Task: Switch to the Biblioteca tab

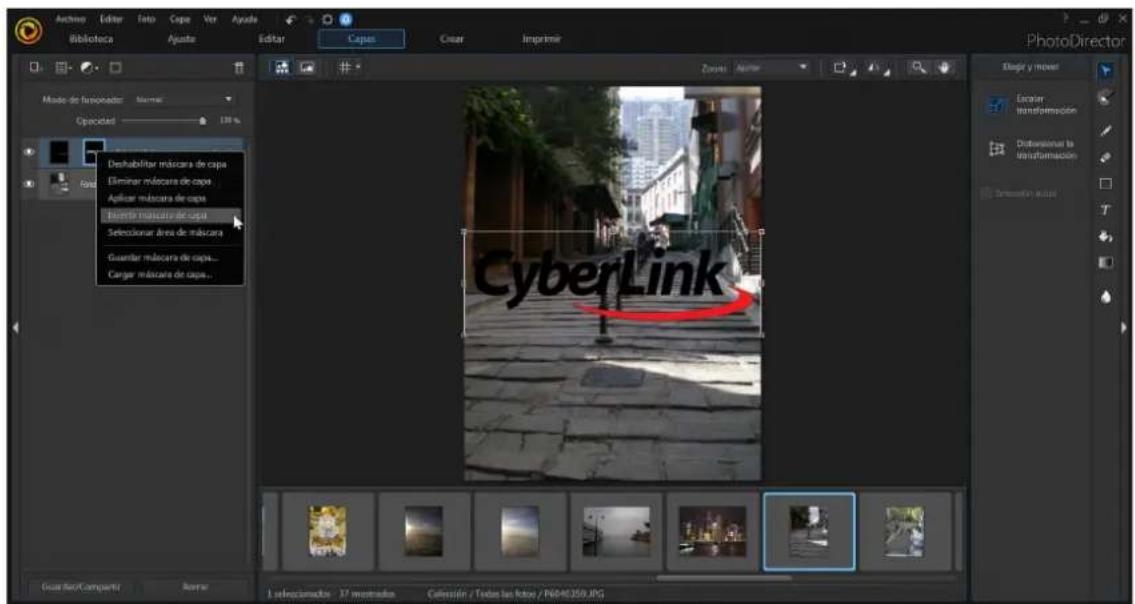Action: [x=91, y=39]
